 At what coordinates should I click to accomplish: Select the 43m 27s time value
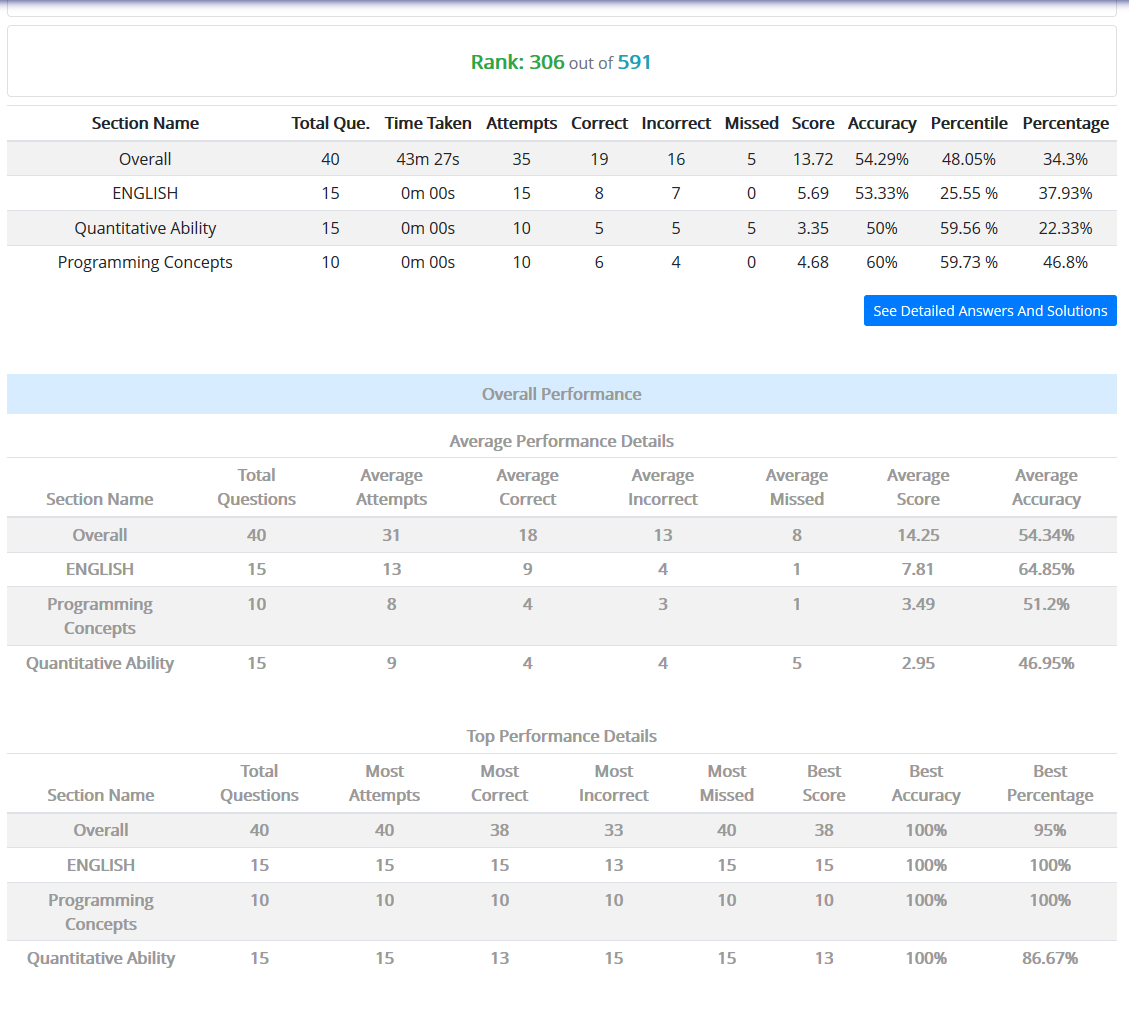click(x=428, y=159)
